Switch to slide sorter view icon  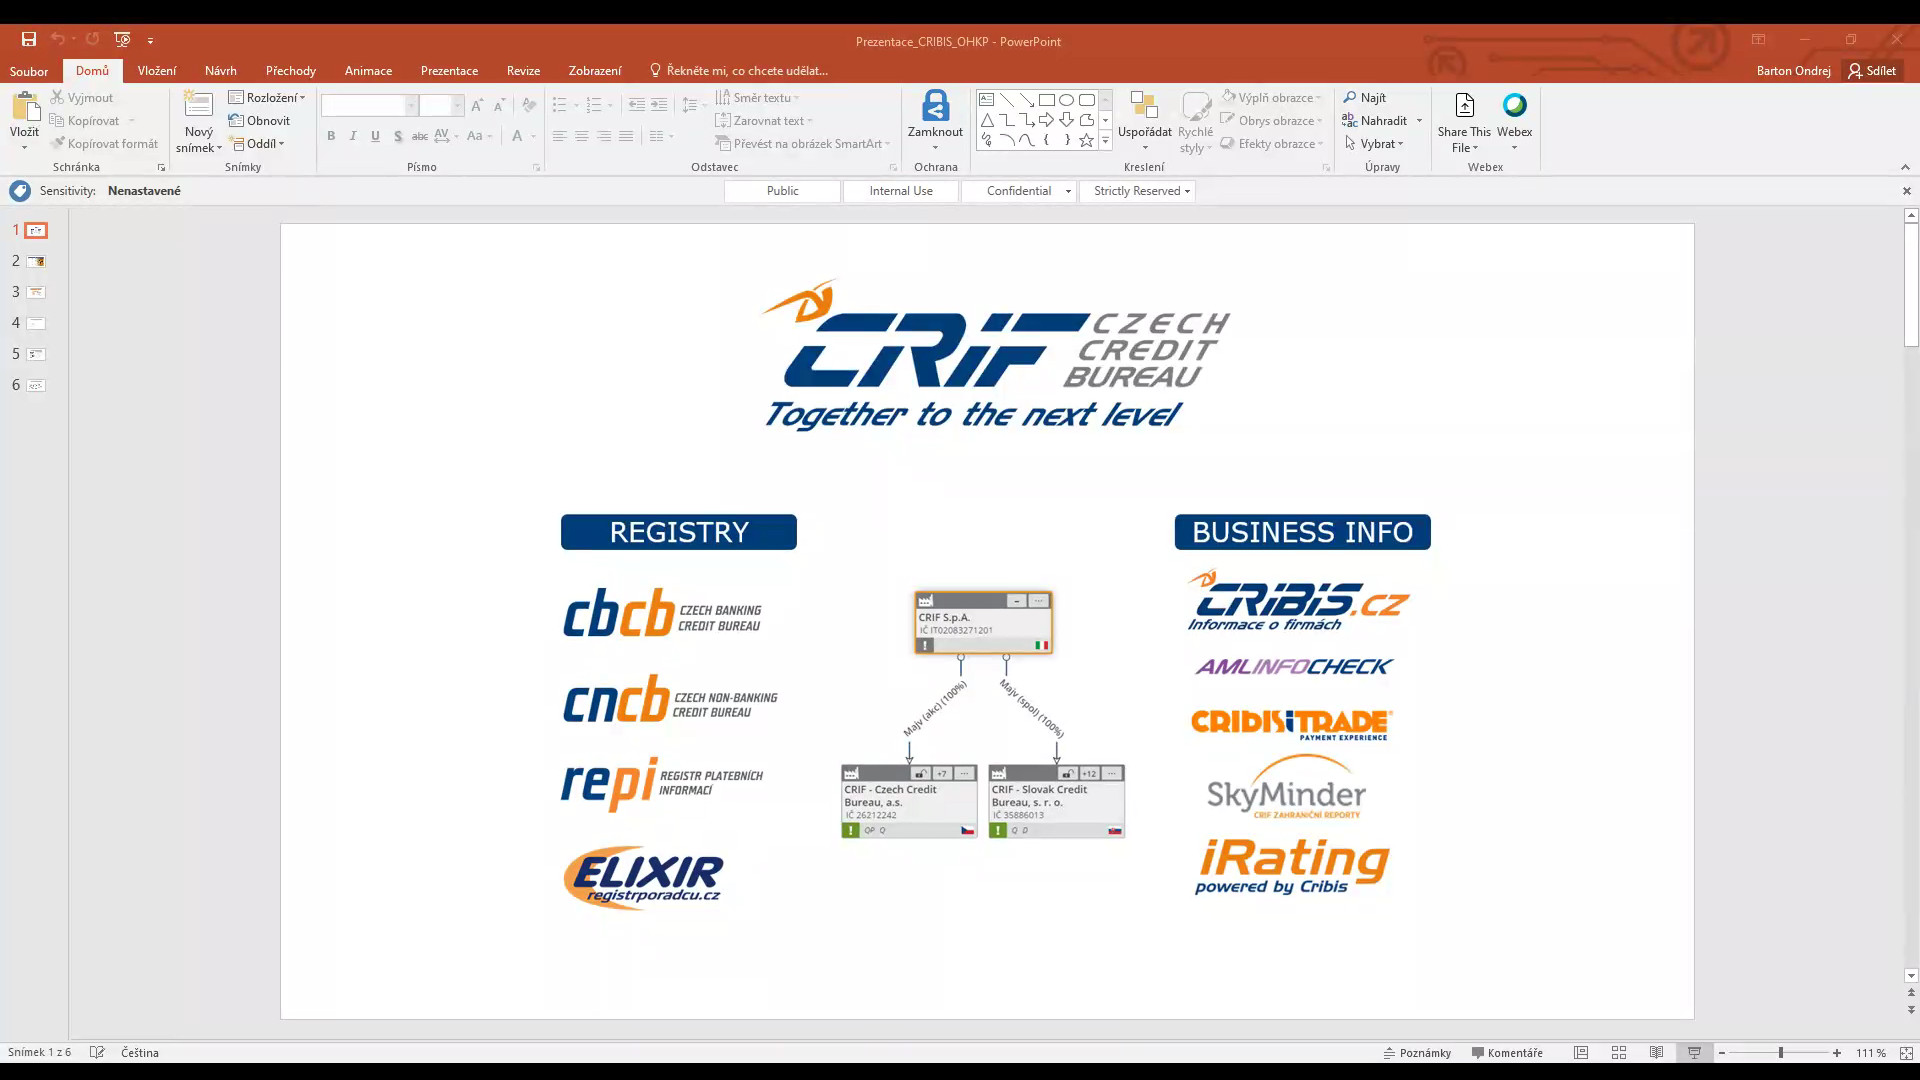click(1619, 1052)
